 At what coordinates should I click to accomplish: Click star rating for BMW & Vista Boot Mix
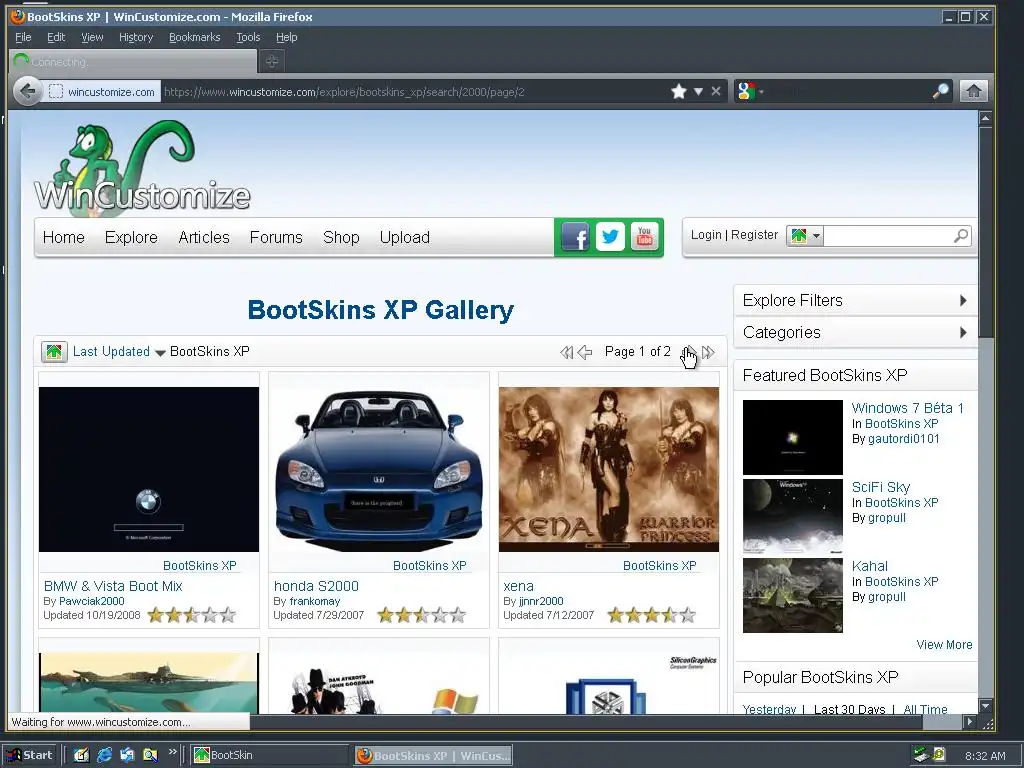(191, 615)
